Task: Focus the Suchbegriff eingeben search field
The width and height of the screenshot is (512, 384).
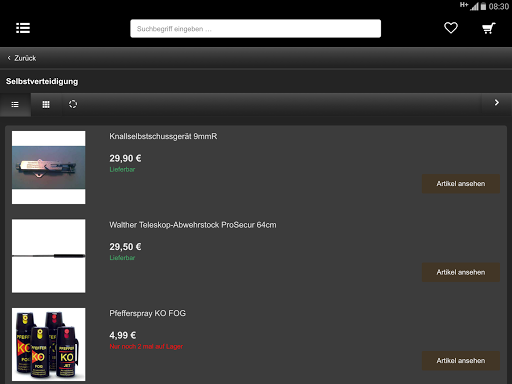Action: pos(255,29)
